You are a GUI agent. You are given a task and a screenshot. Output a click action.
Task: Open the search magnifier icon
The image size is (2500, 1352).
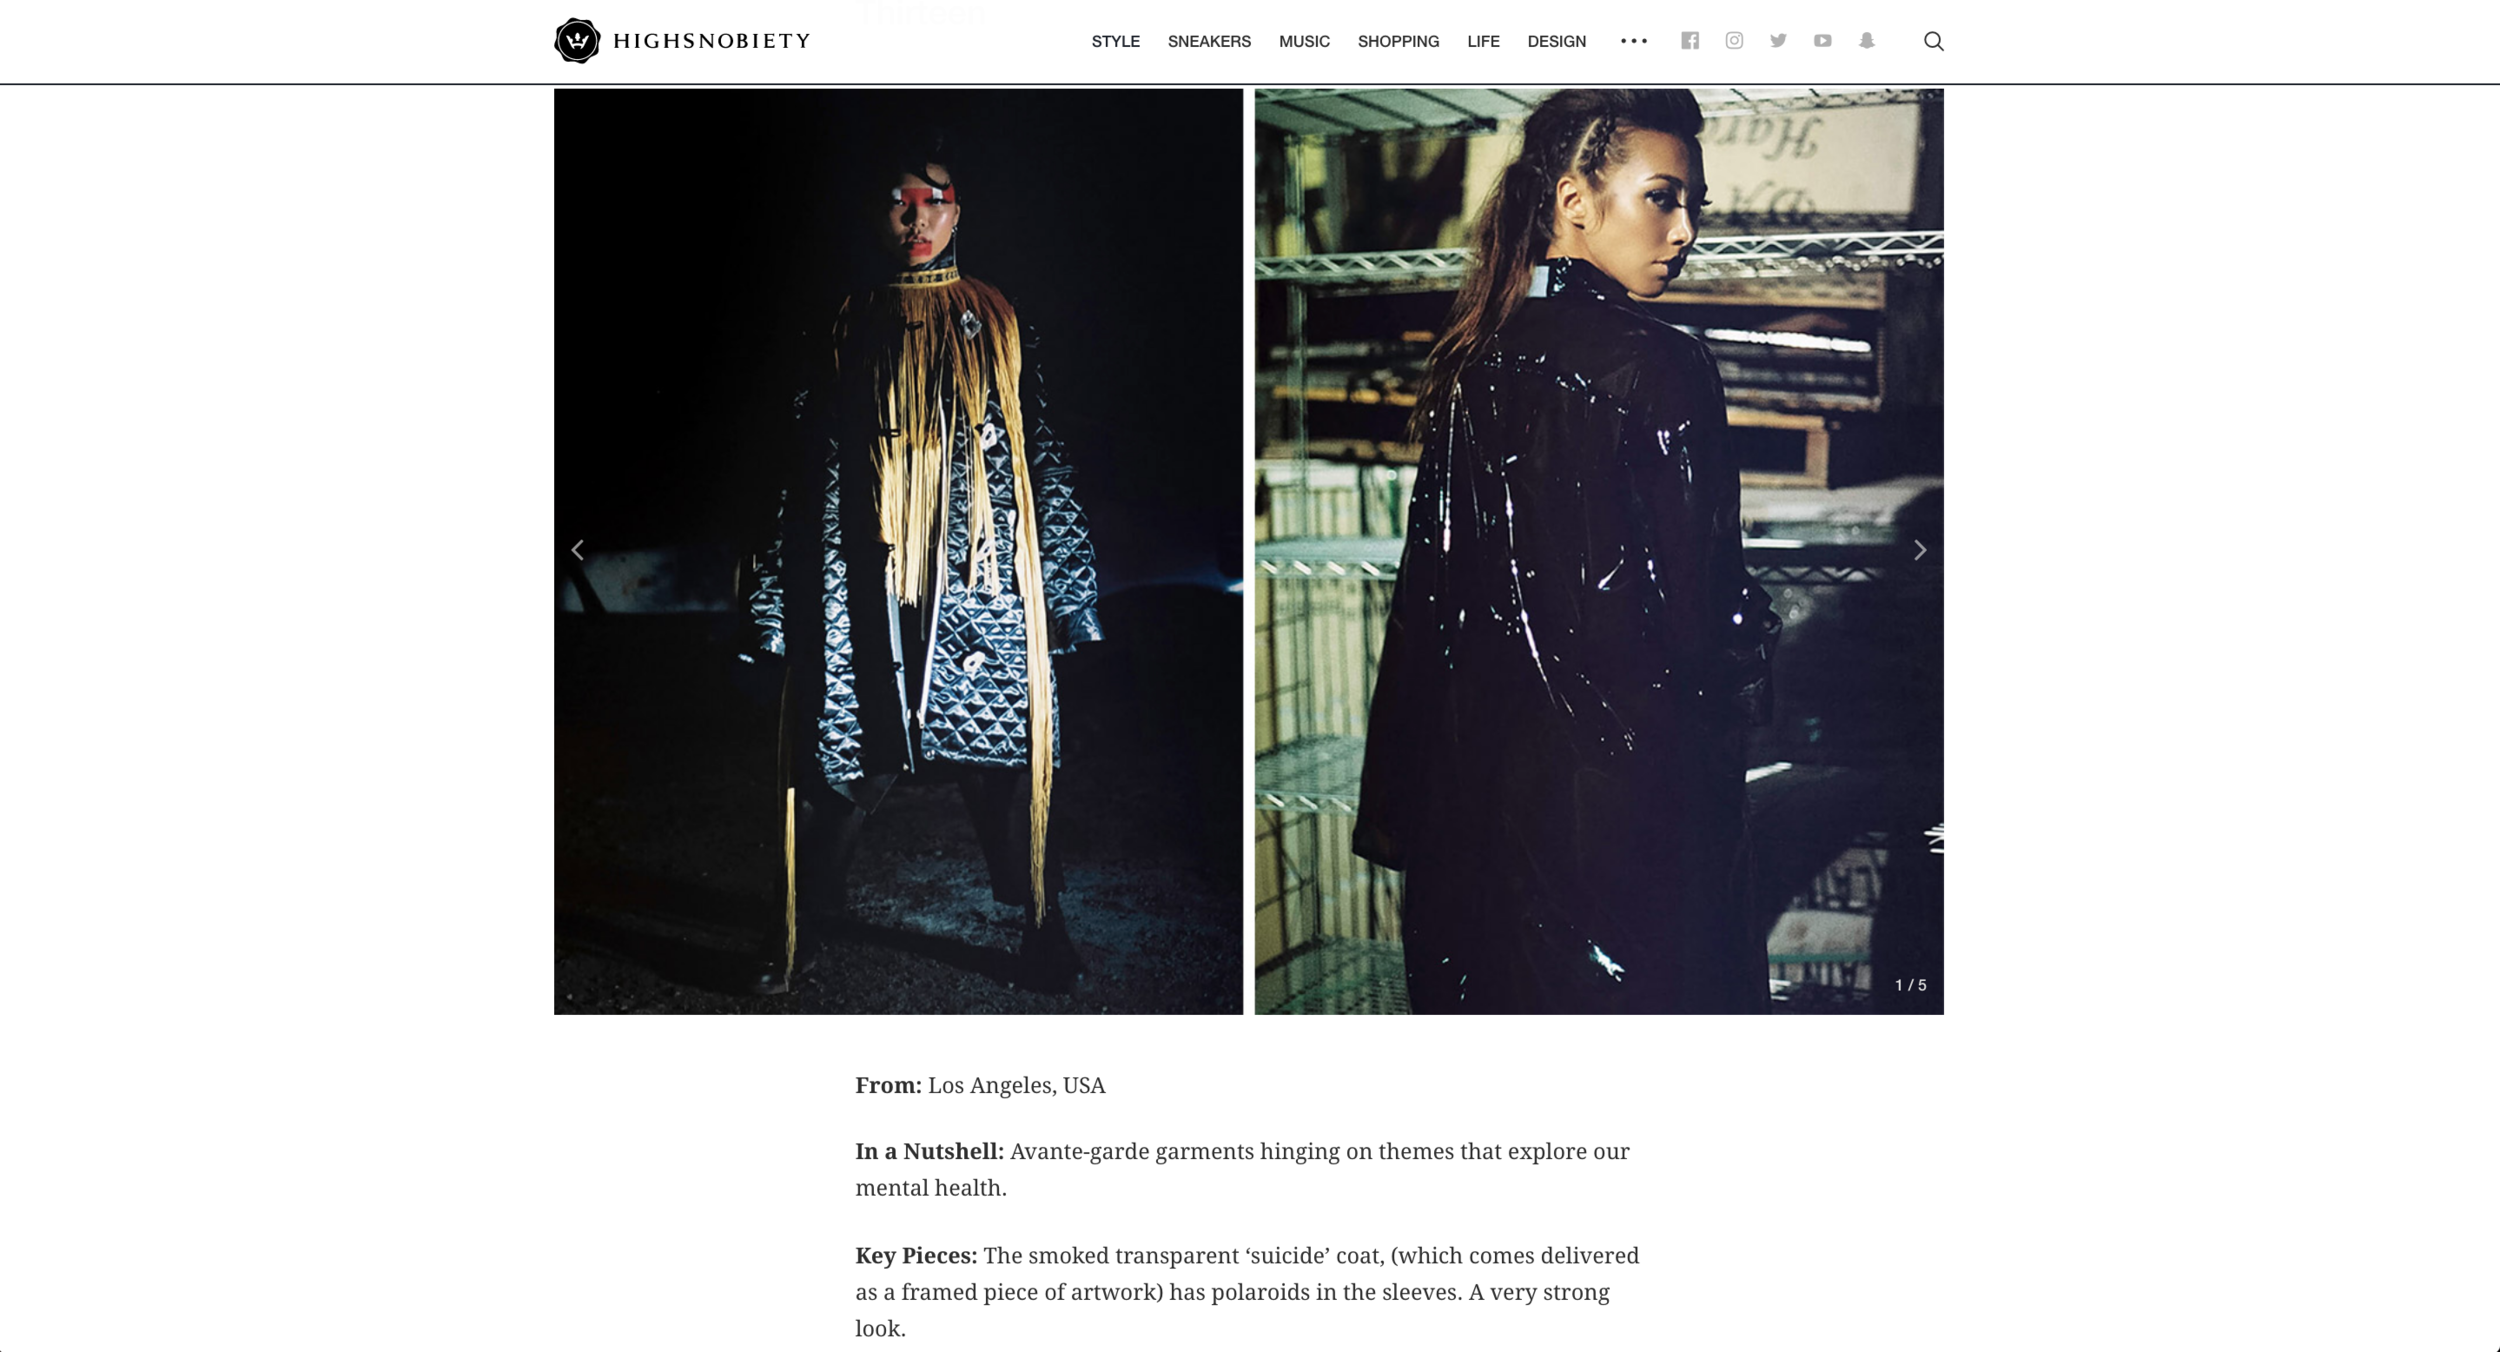coord(1934,41)
